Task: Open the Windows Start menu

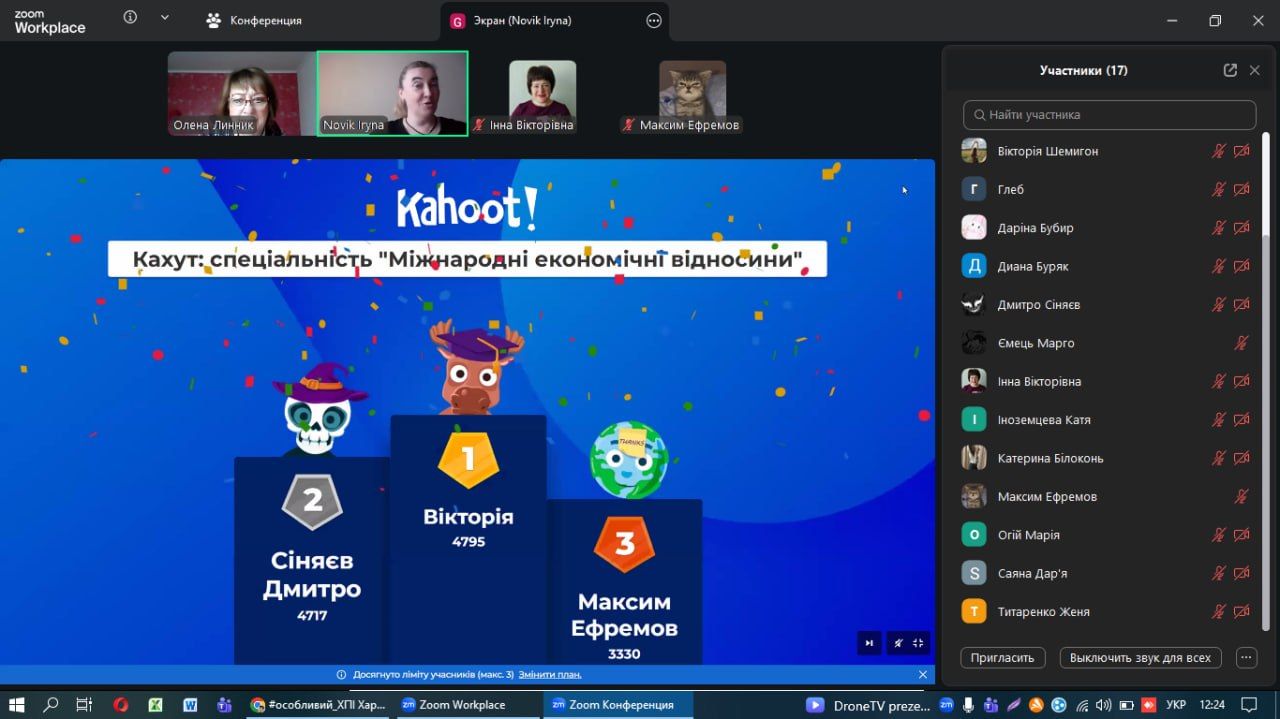Action: point(17,705)
